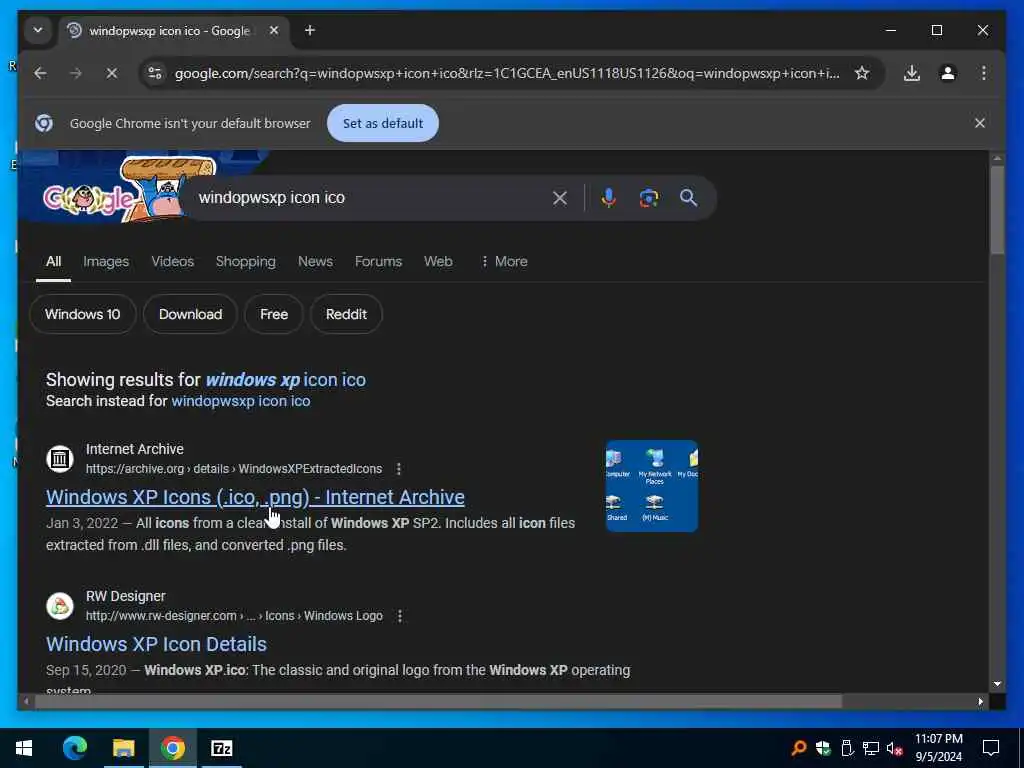Apply the Windows 10 filter chip
Image resolution: width=1024 pixels, height=768 pixels.
coord(83,314)
